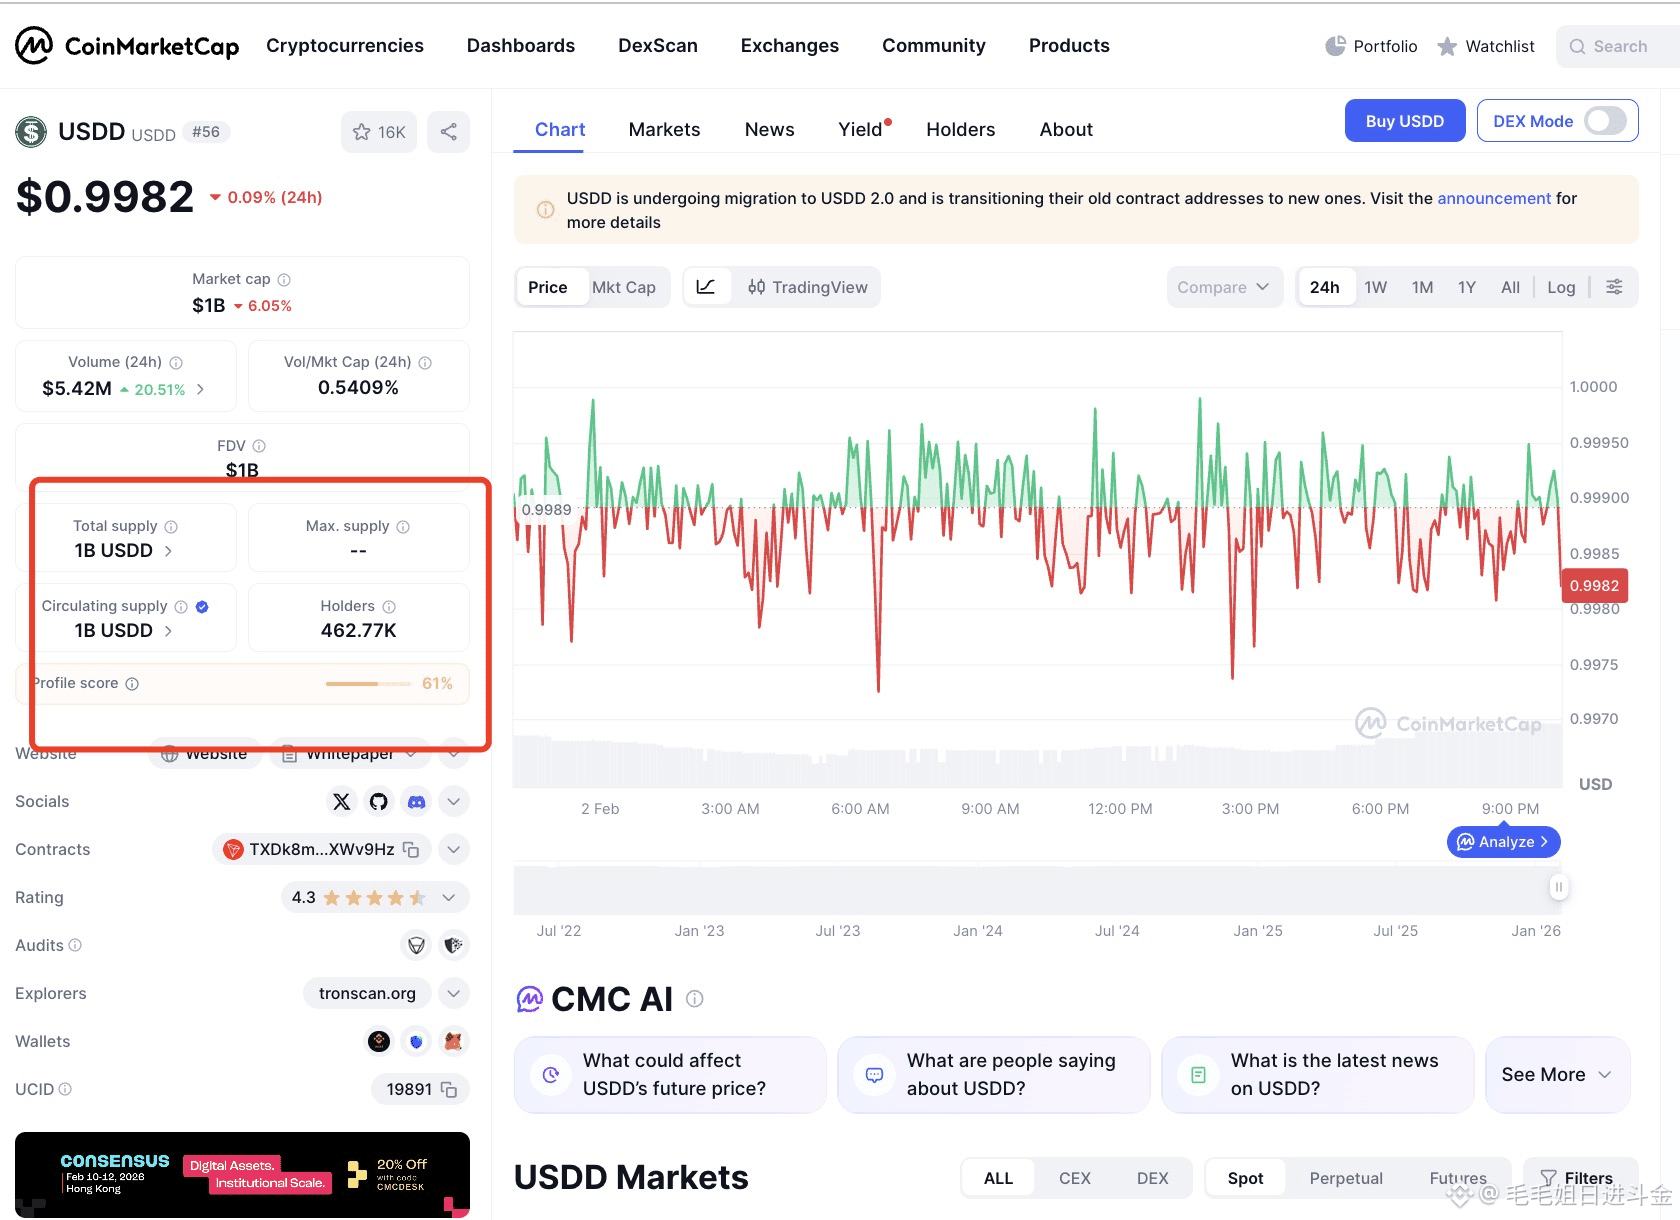
Task: Open the Yield tab
Action: (861, 129)
